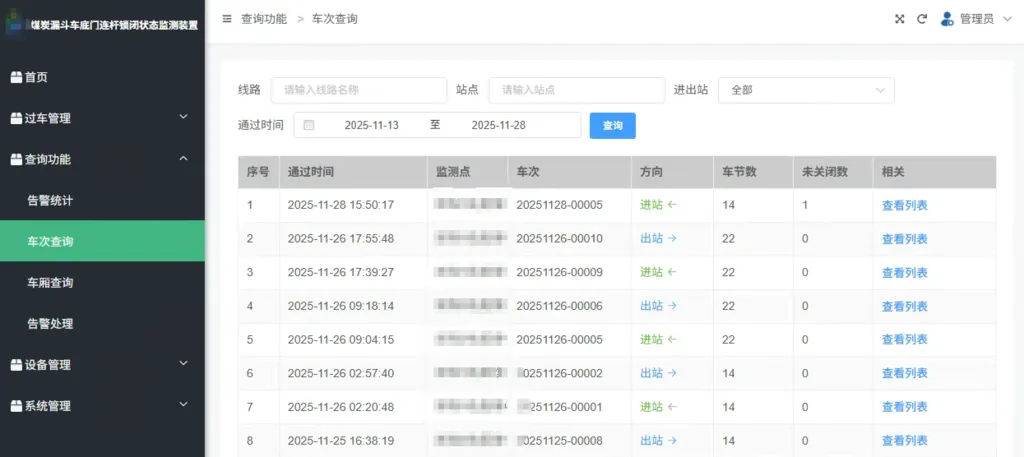
Task: Click the 线路 name input field
Action: (358, 90)
